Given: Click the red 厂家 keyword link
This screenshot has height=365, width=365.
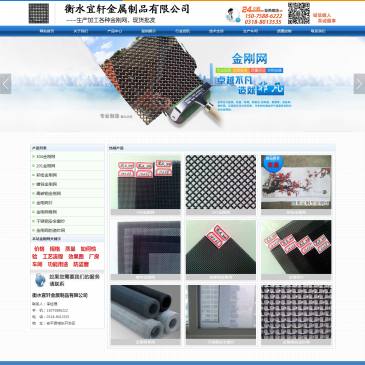Looking at the screenshot, I should coord(94,257).
